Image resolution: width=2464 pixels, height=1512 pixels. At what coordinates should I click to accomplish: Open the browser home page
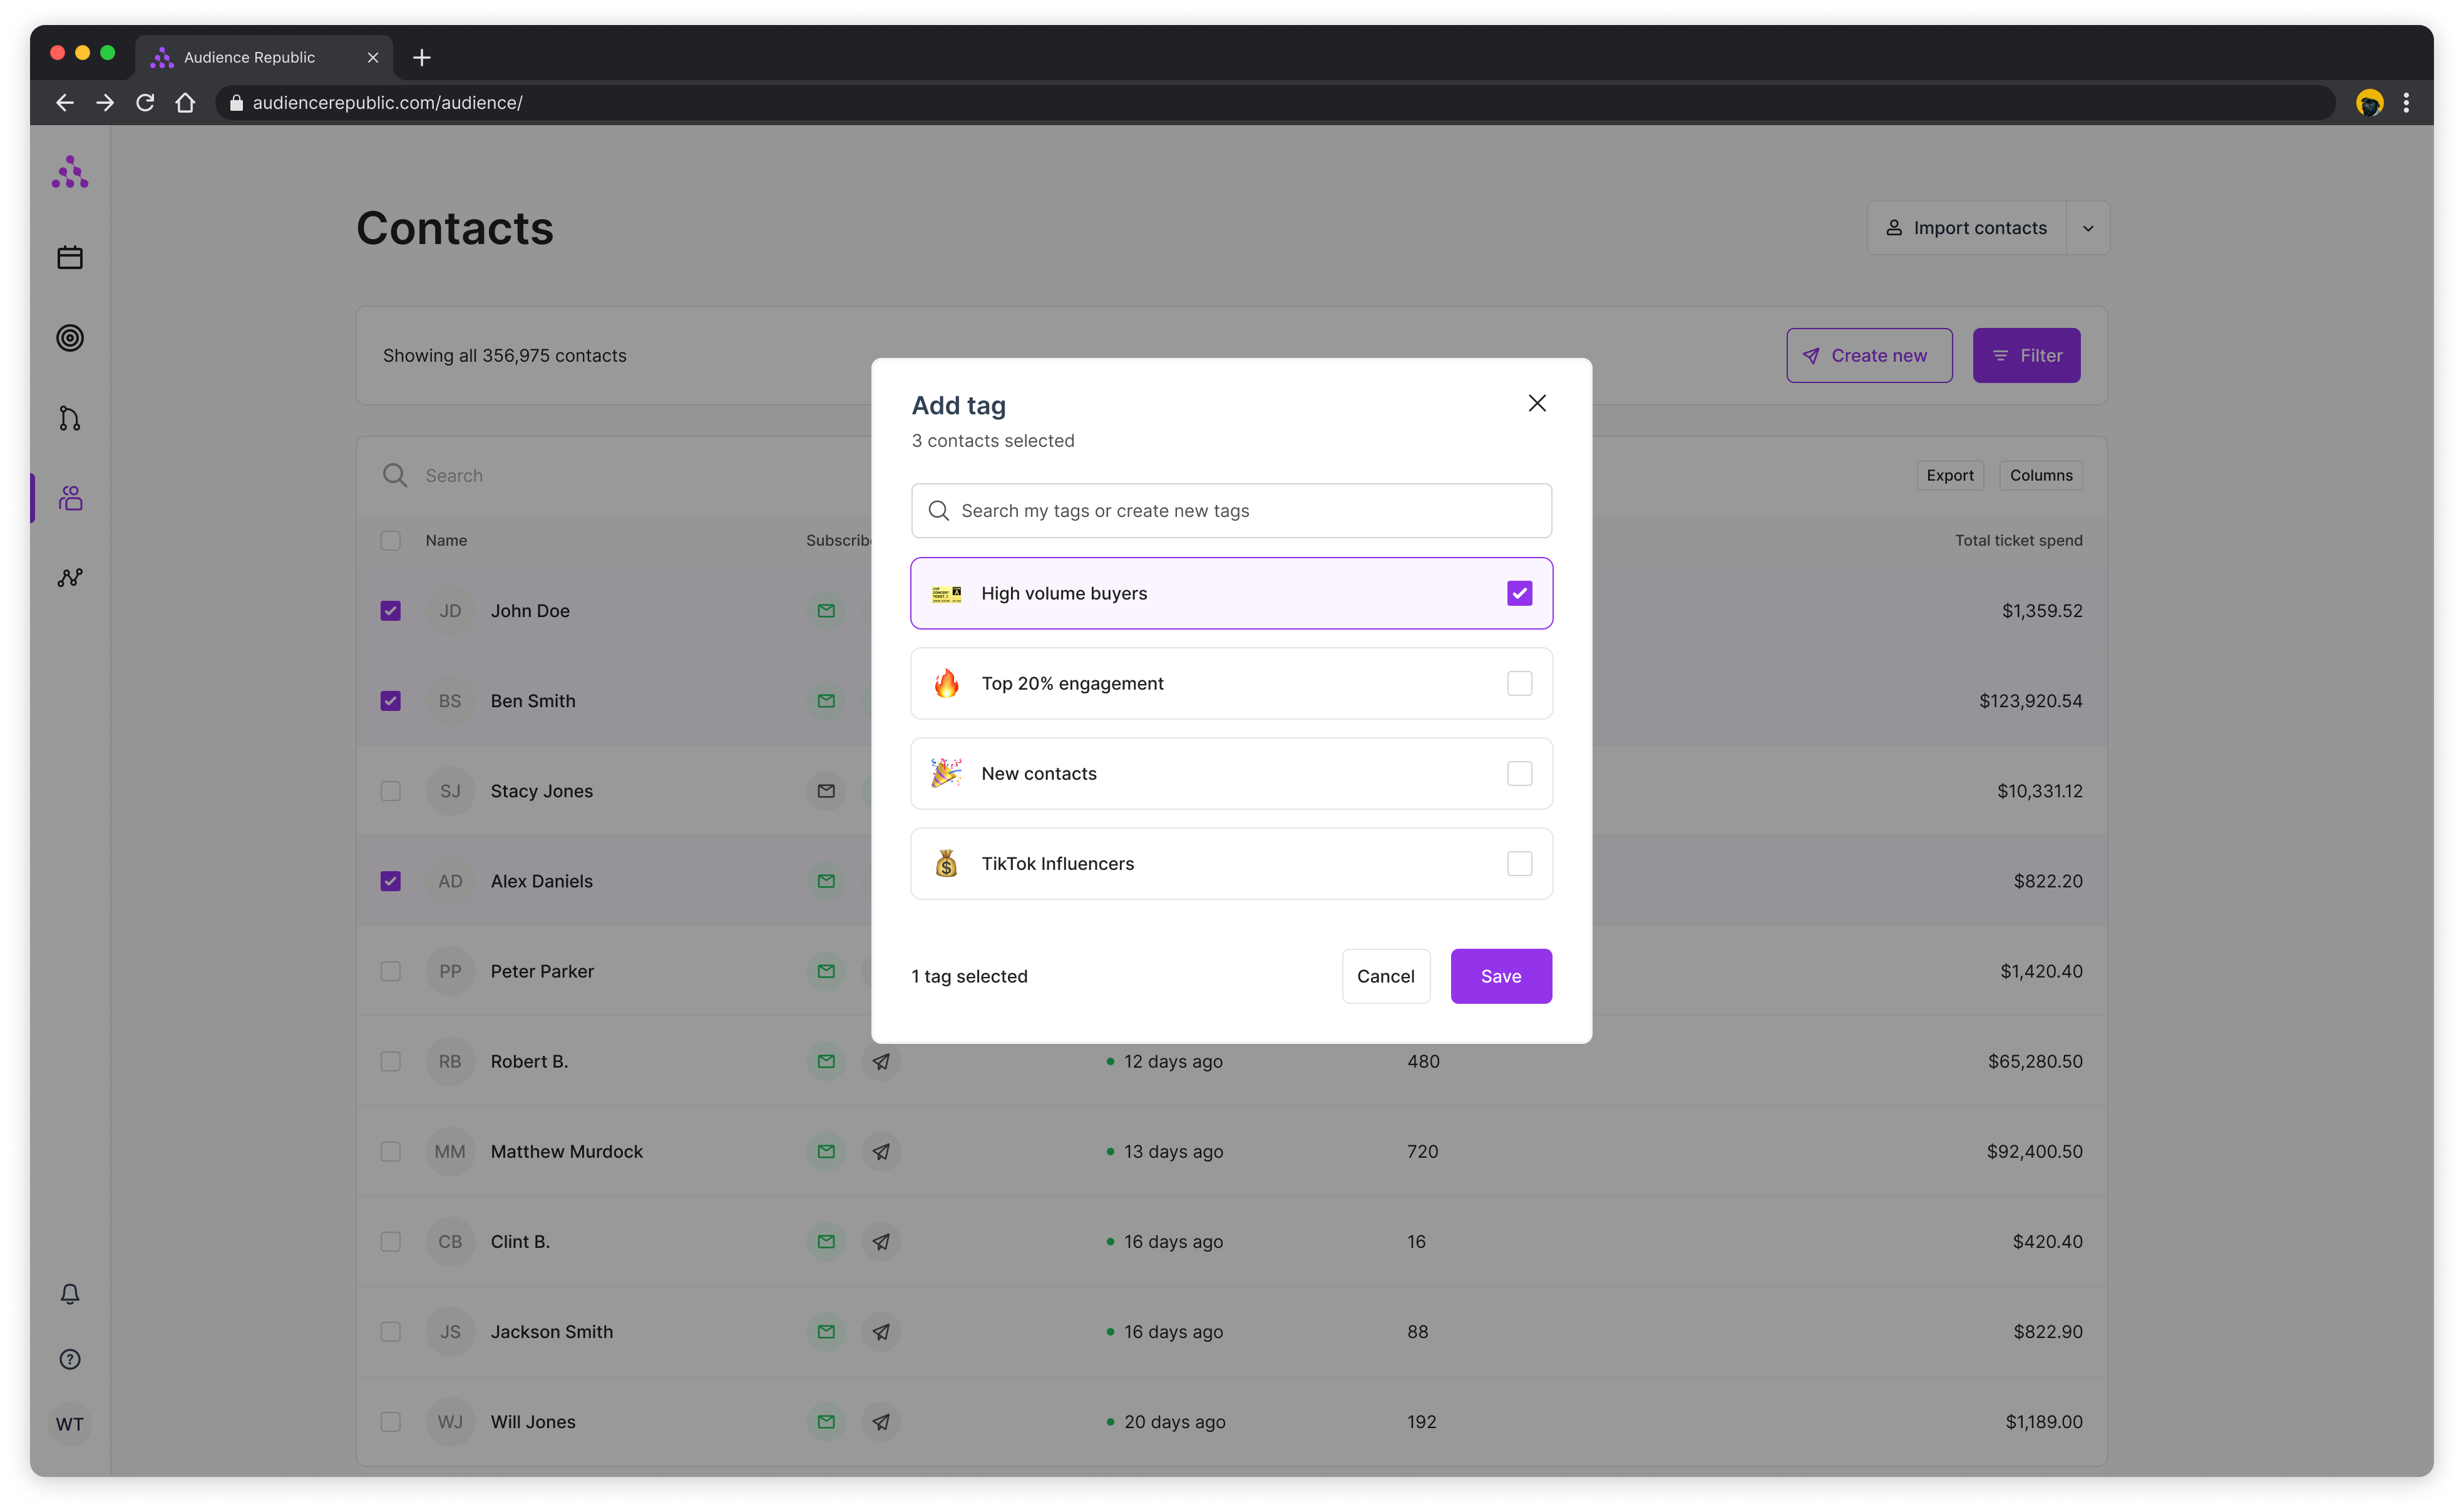(x=185, y=103)
